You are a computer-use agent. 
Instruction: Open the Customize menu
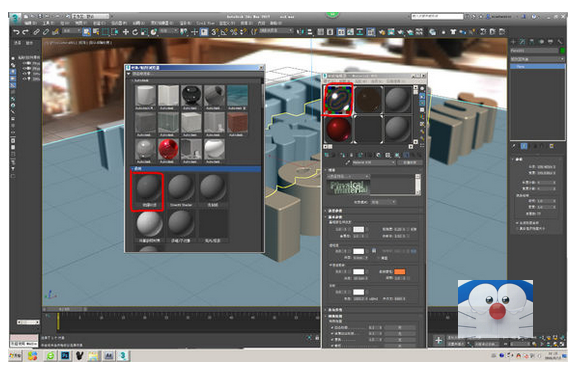coord(227,23)
